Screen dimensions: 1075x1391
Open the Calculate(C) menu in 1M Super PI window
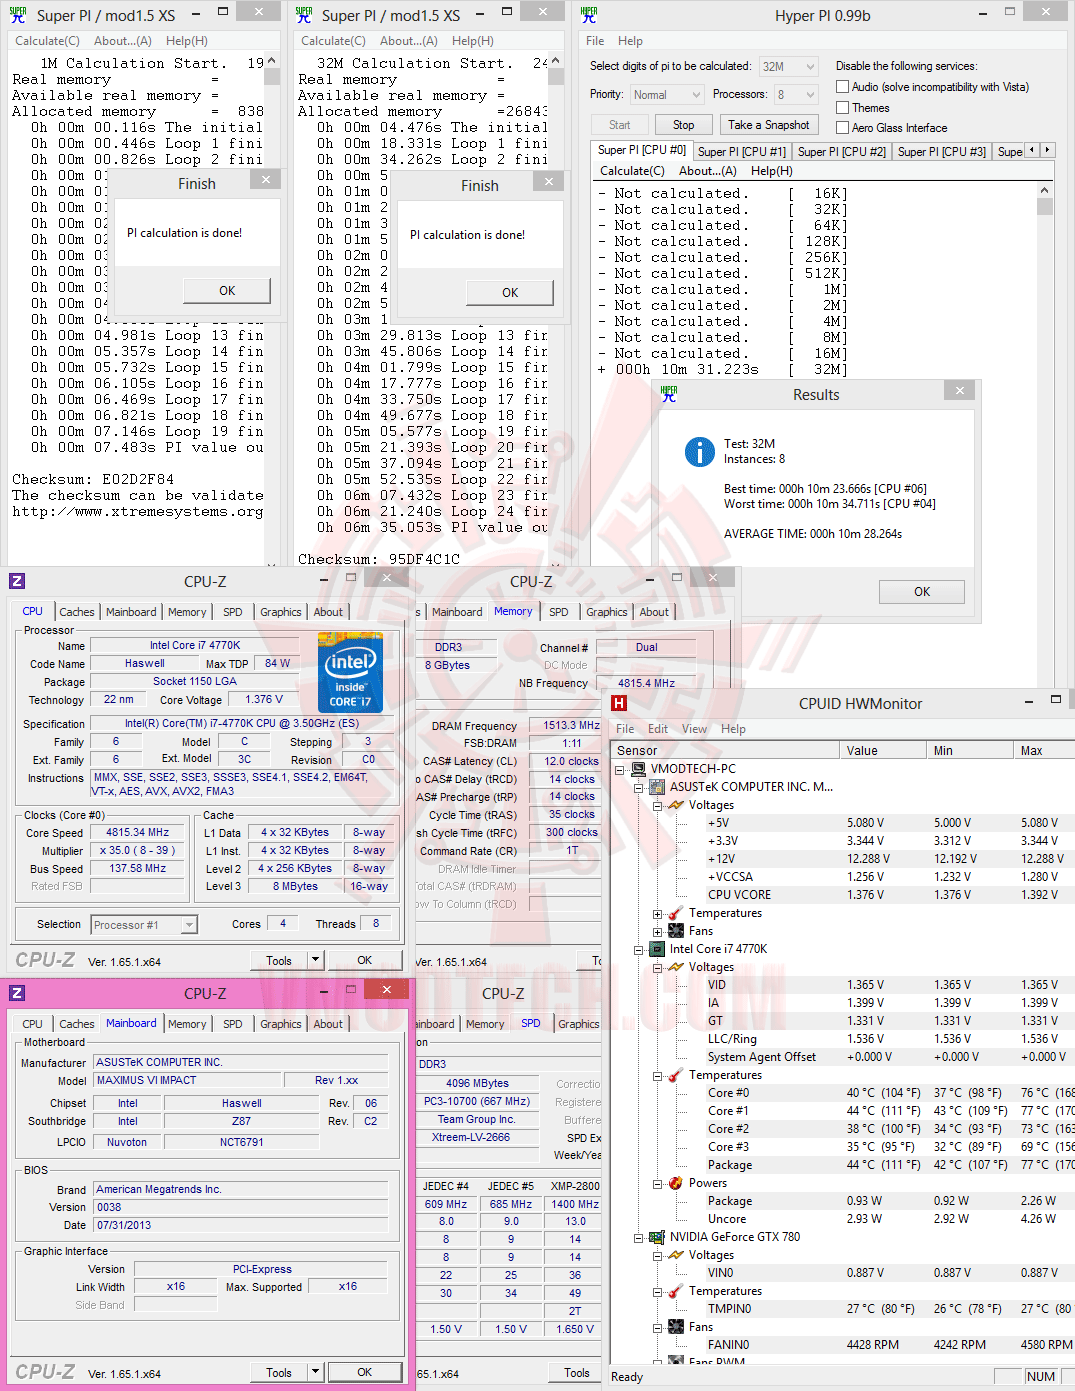tap(47, 41)
